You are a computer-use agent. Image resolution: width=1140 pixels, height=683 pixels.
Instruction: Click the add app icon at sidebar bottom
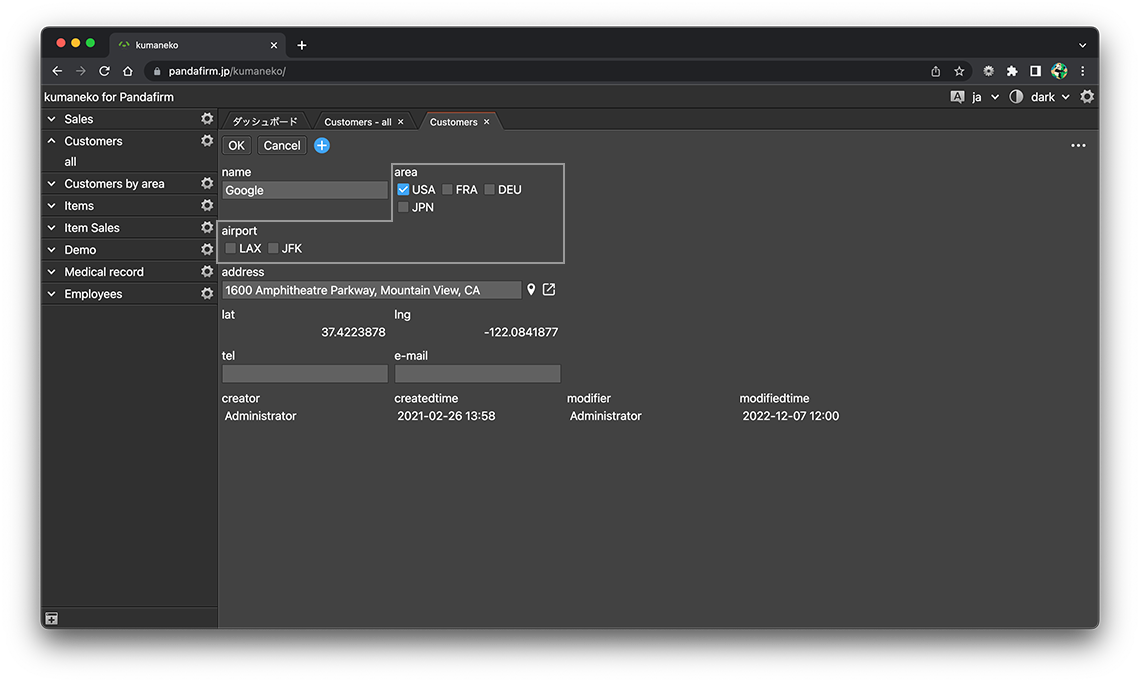(x=52, y=619)
